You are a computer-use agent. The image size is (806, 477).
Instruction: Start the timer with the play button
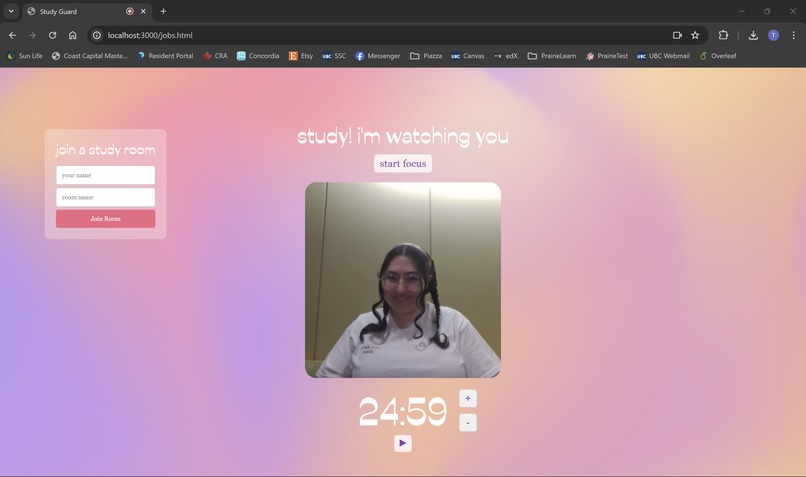click(x=402, y=443)
